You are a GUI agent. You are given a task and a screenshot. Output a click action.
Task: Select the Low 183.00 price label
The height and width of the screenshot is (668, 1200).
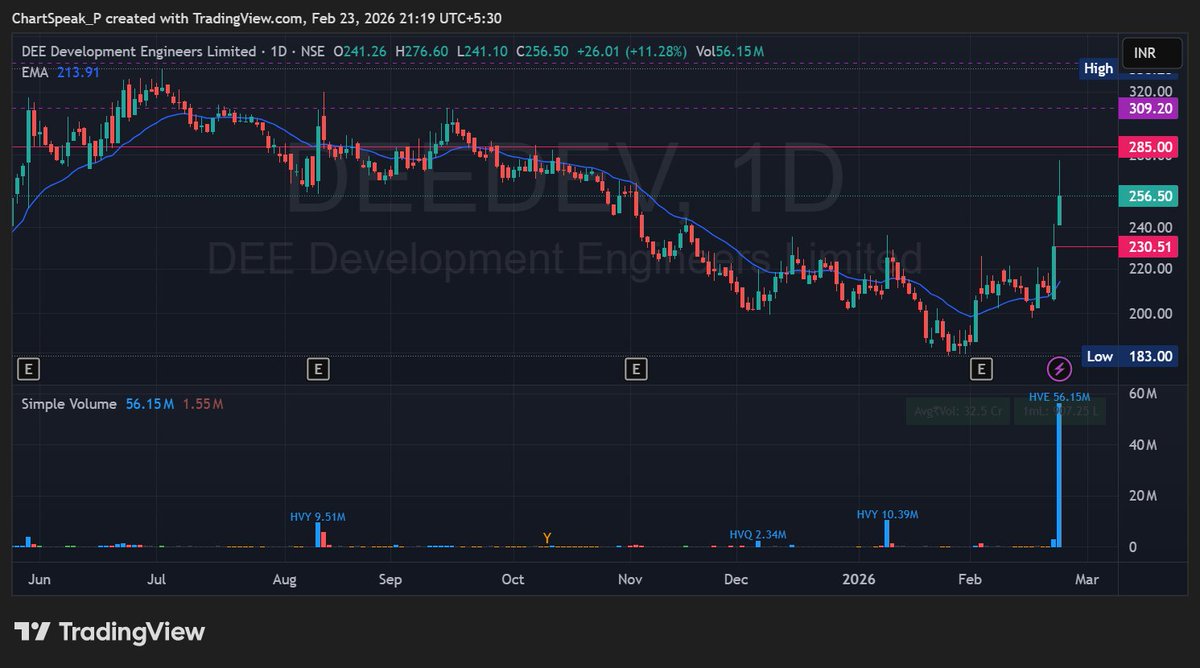point(1129,356)
